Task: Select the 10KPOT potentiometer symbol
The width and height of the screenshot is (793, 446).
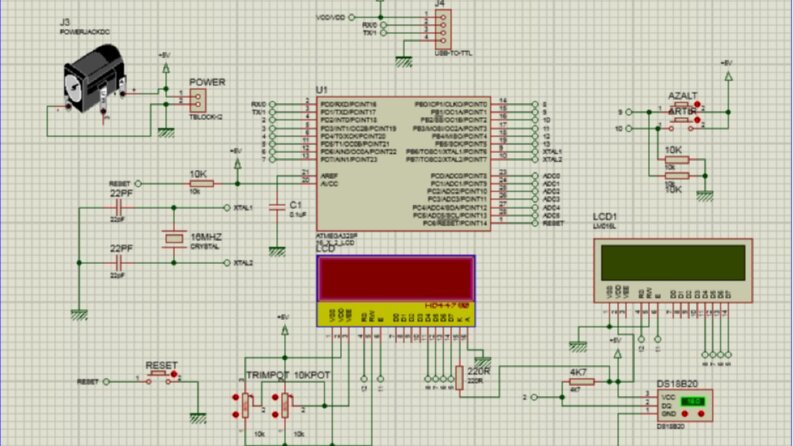Action: 285,405
